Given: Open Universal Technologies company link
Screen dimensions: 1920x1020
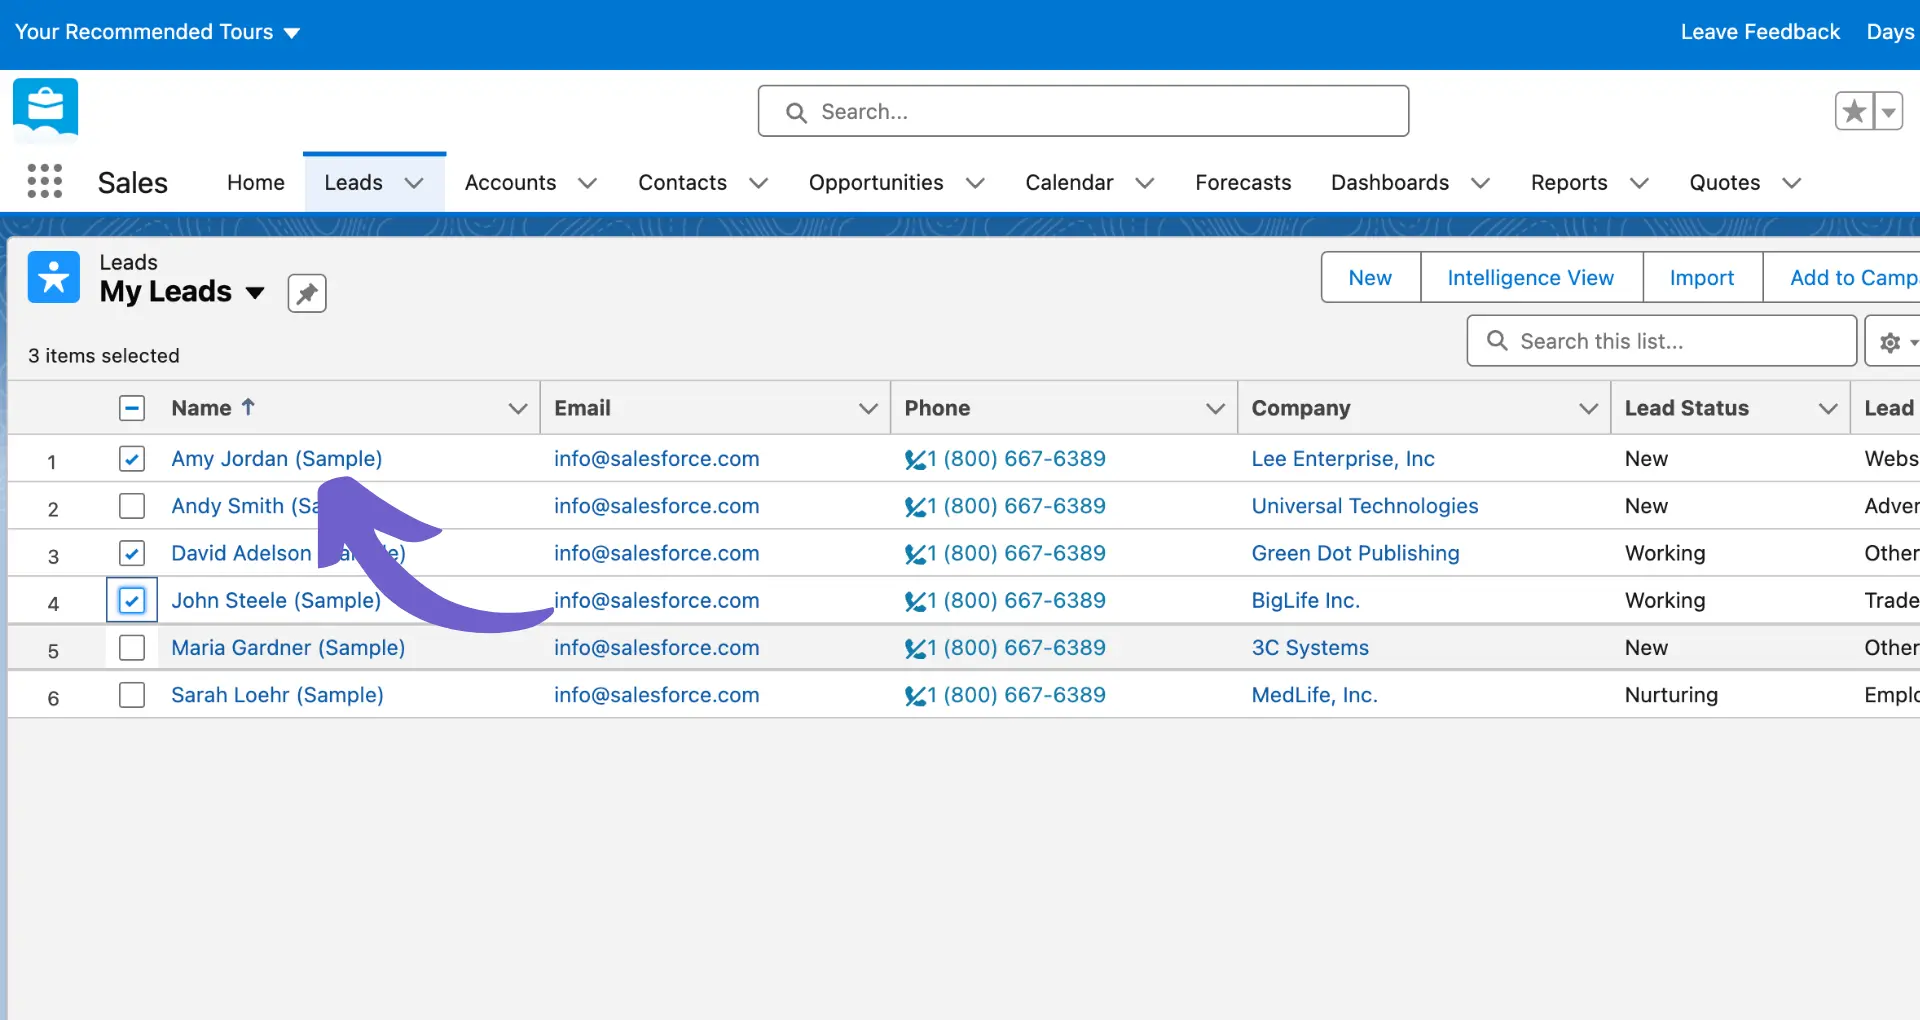Looking at the screenshot, I should tap(1365, 506).
